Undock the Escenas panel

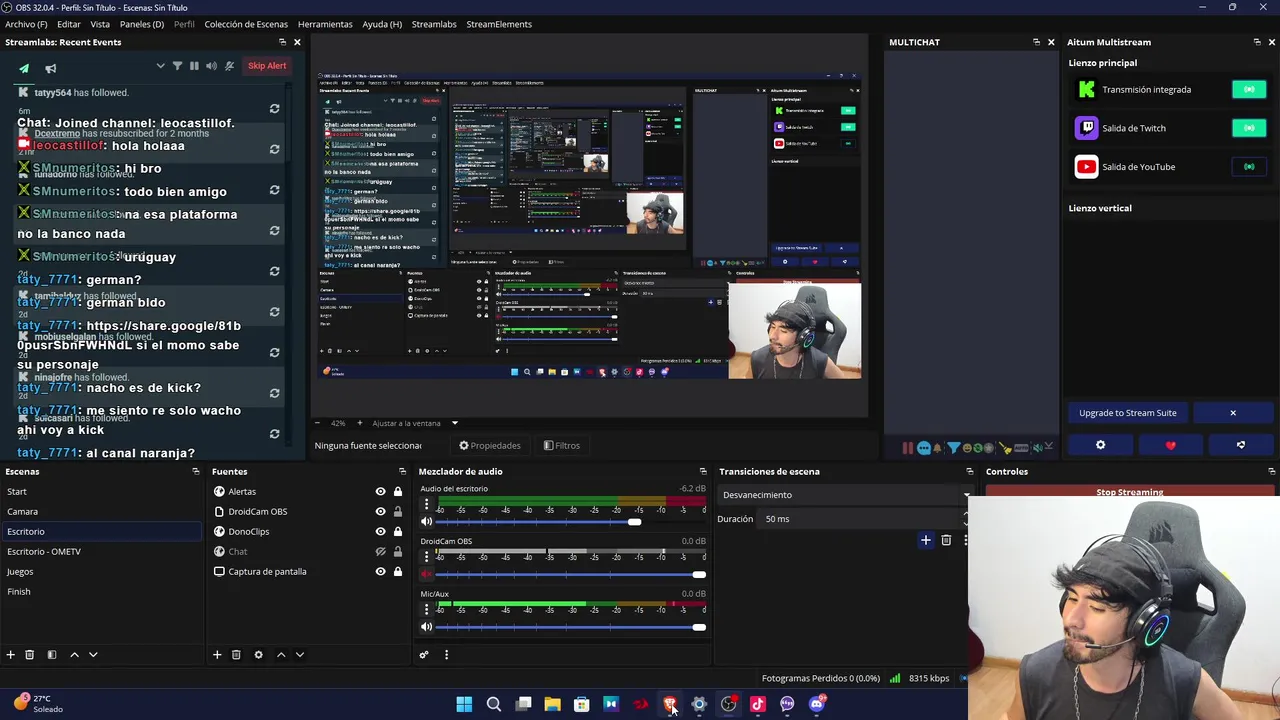point(196,471)
